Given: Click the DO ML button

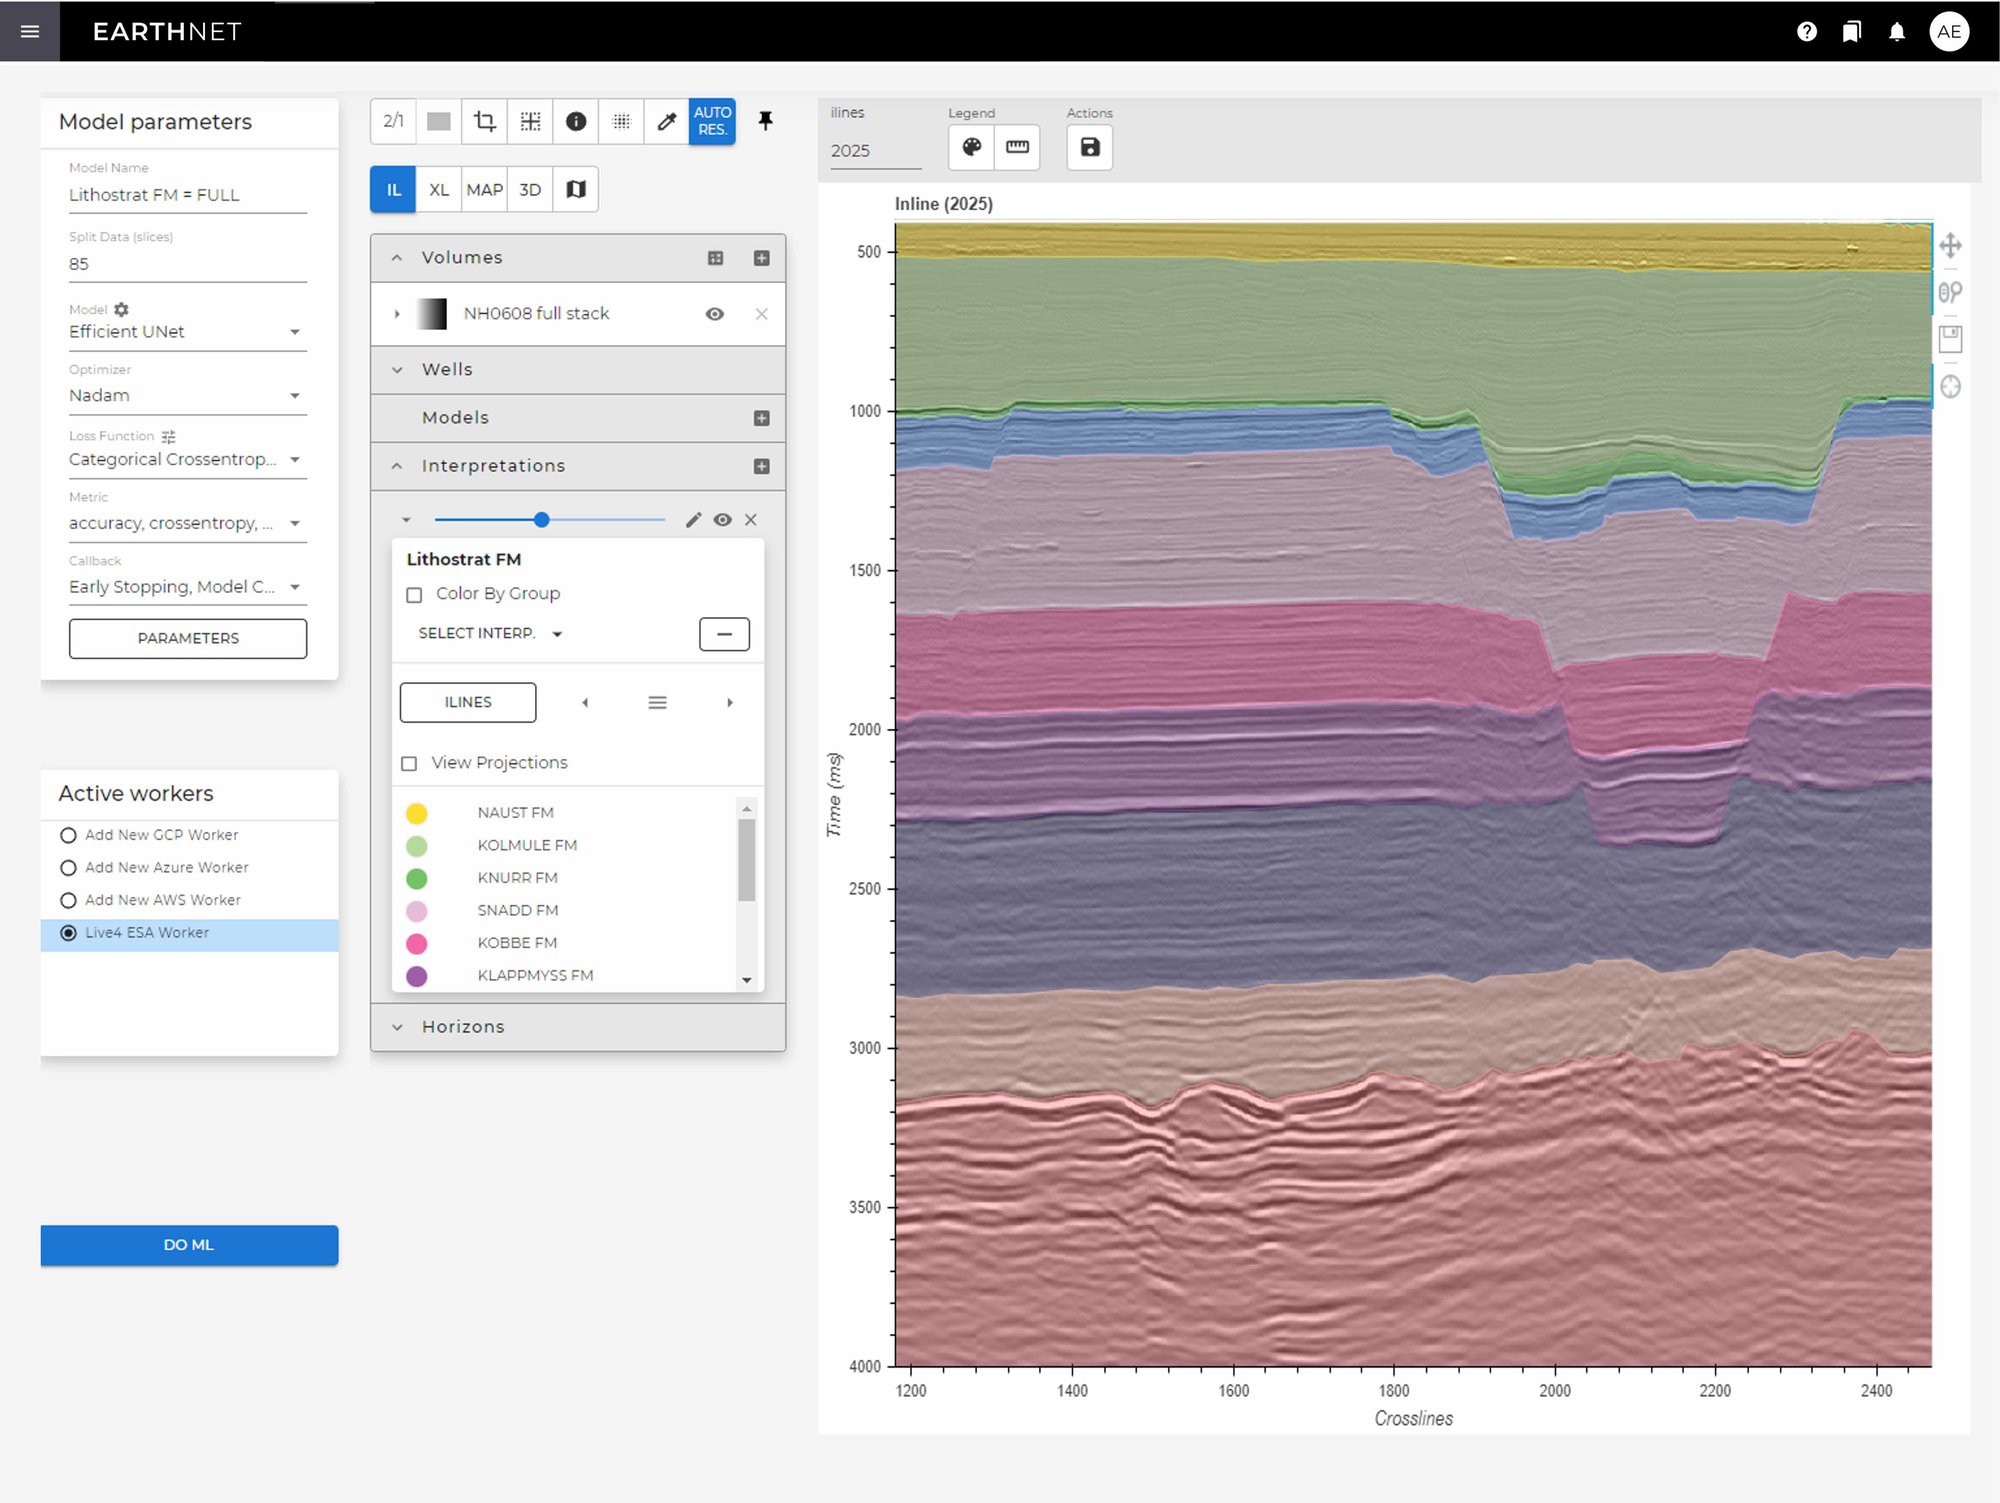Looking at the screenshot, I should click(188, 1245).
